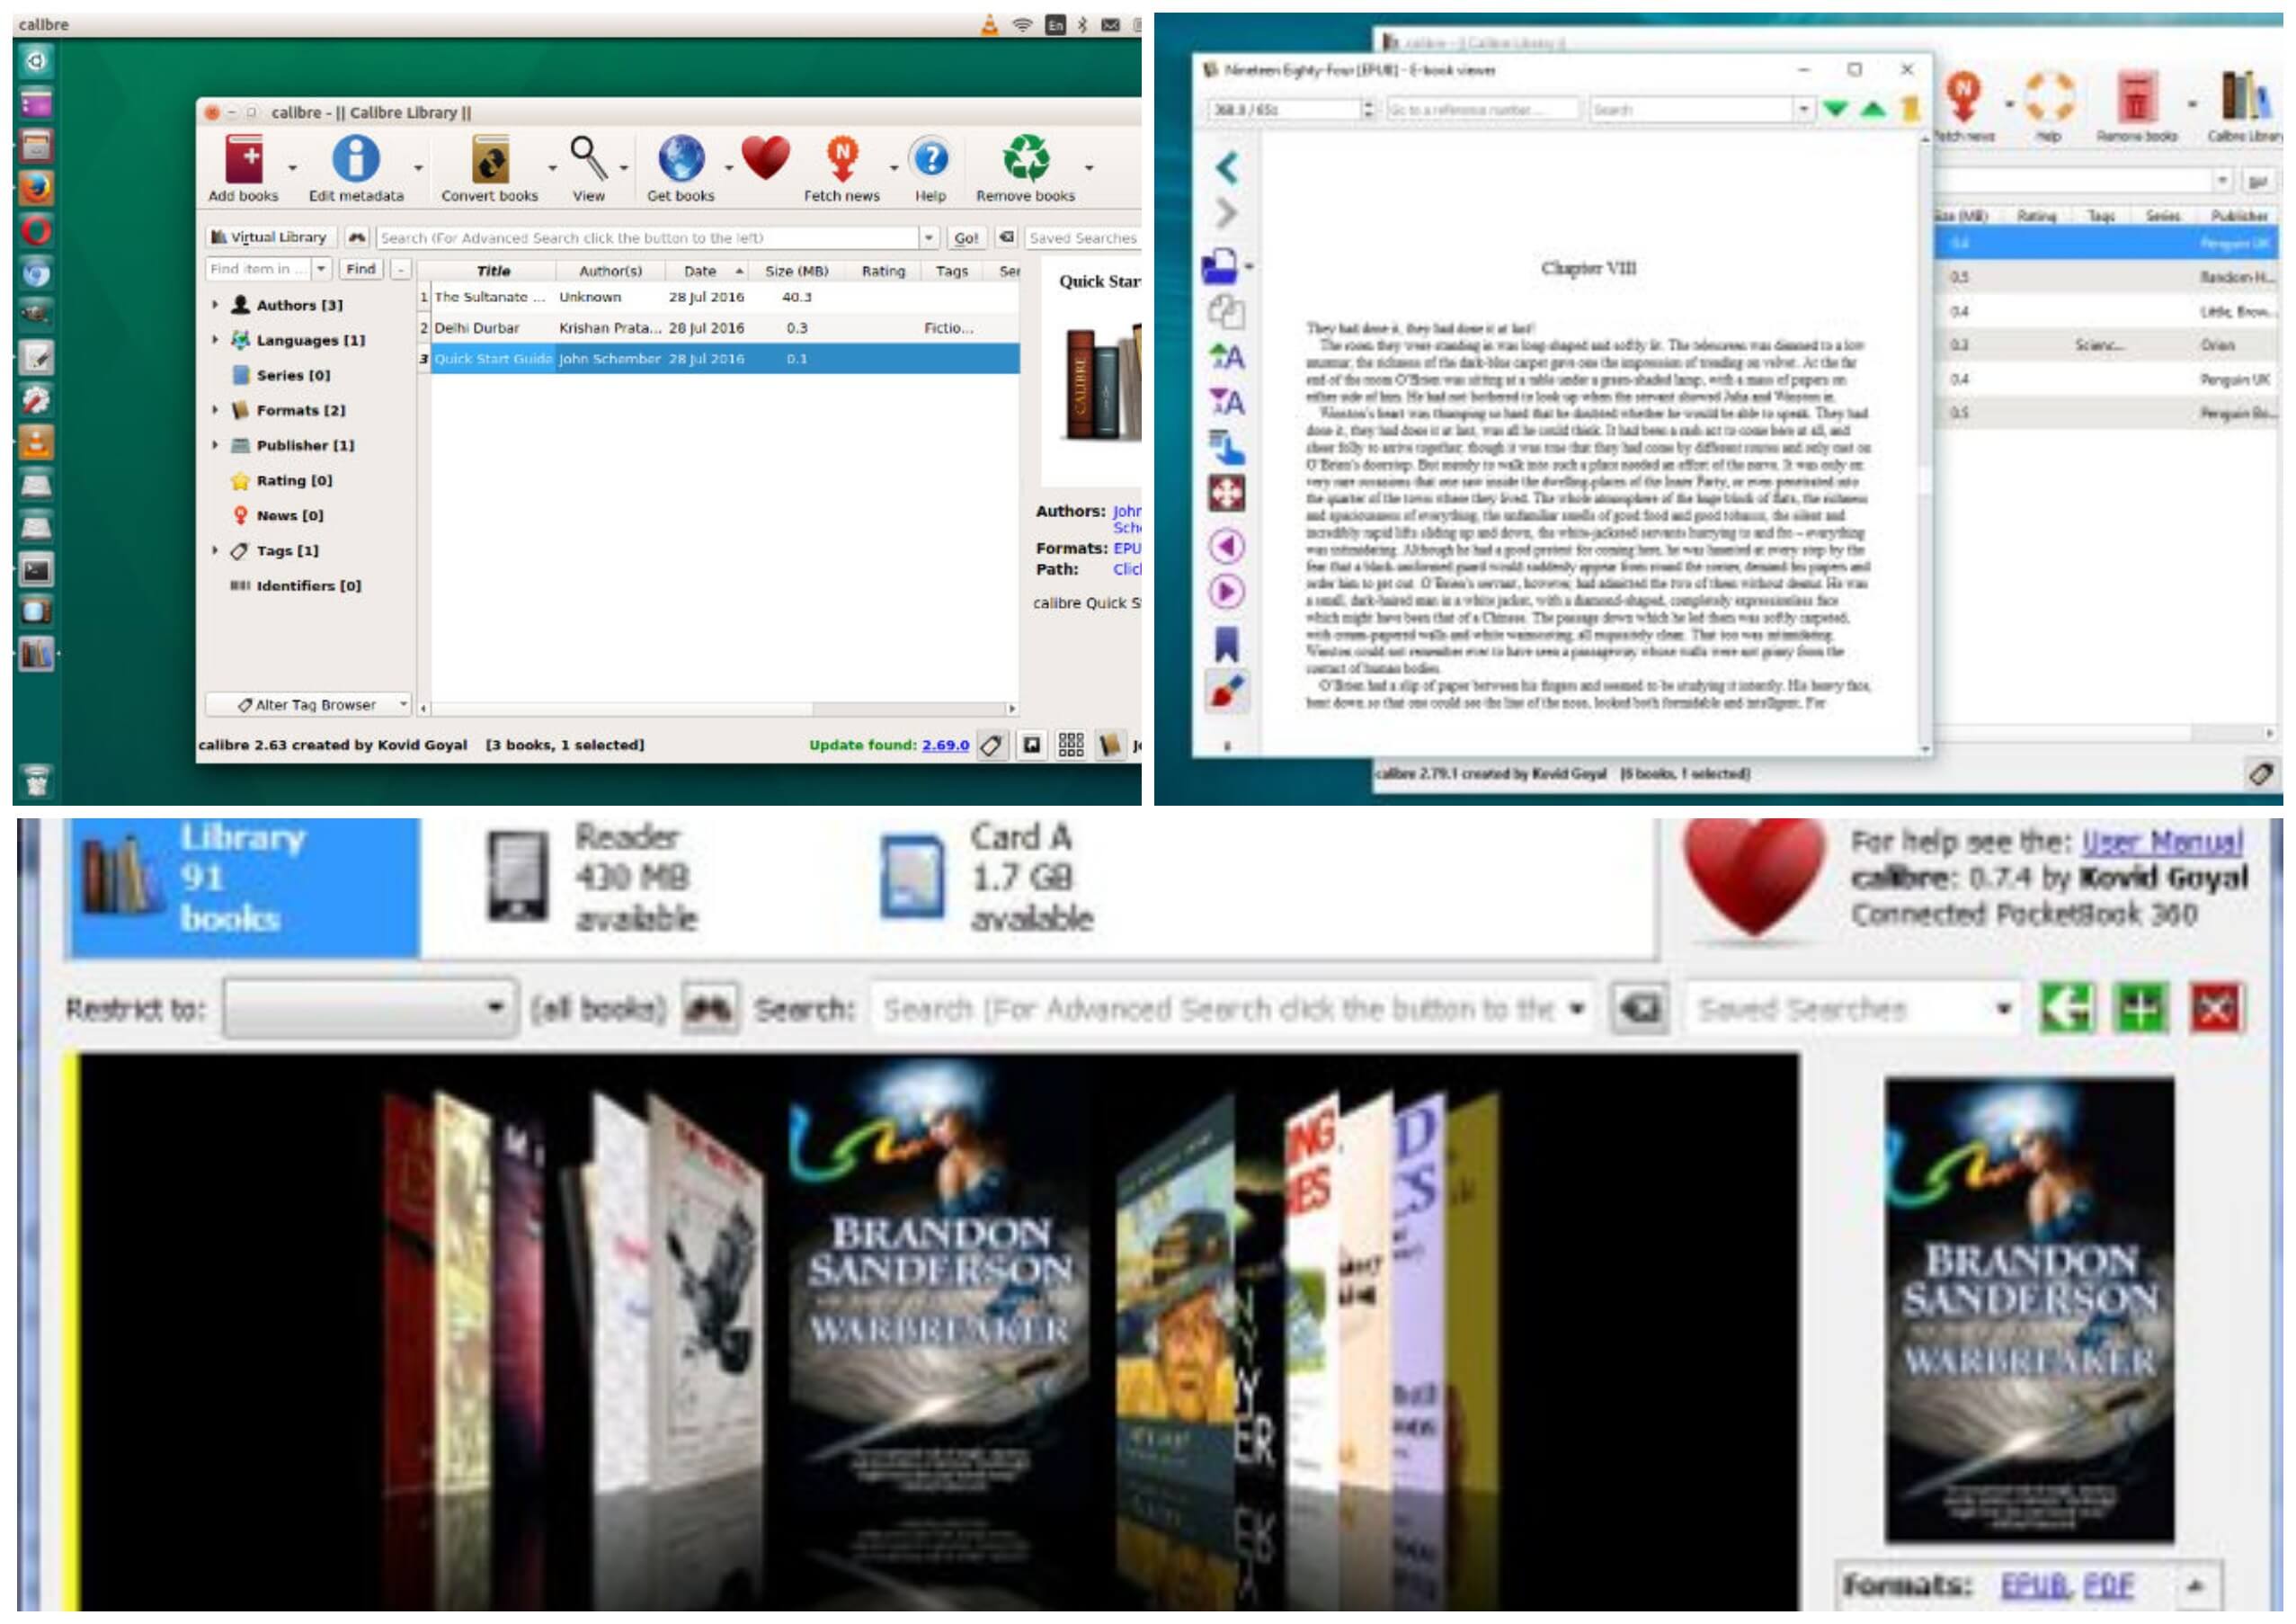Viewport: 2296px width, 1624px height.
Task: Toggle the Tag Browser from the status bar tag icon
Action: (991, 745)
